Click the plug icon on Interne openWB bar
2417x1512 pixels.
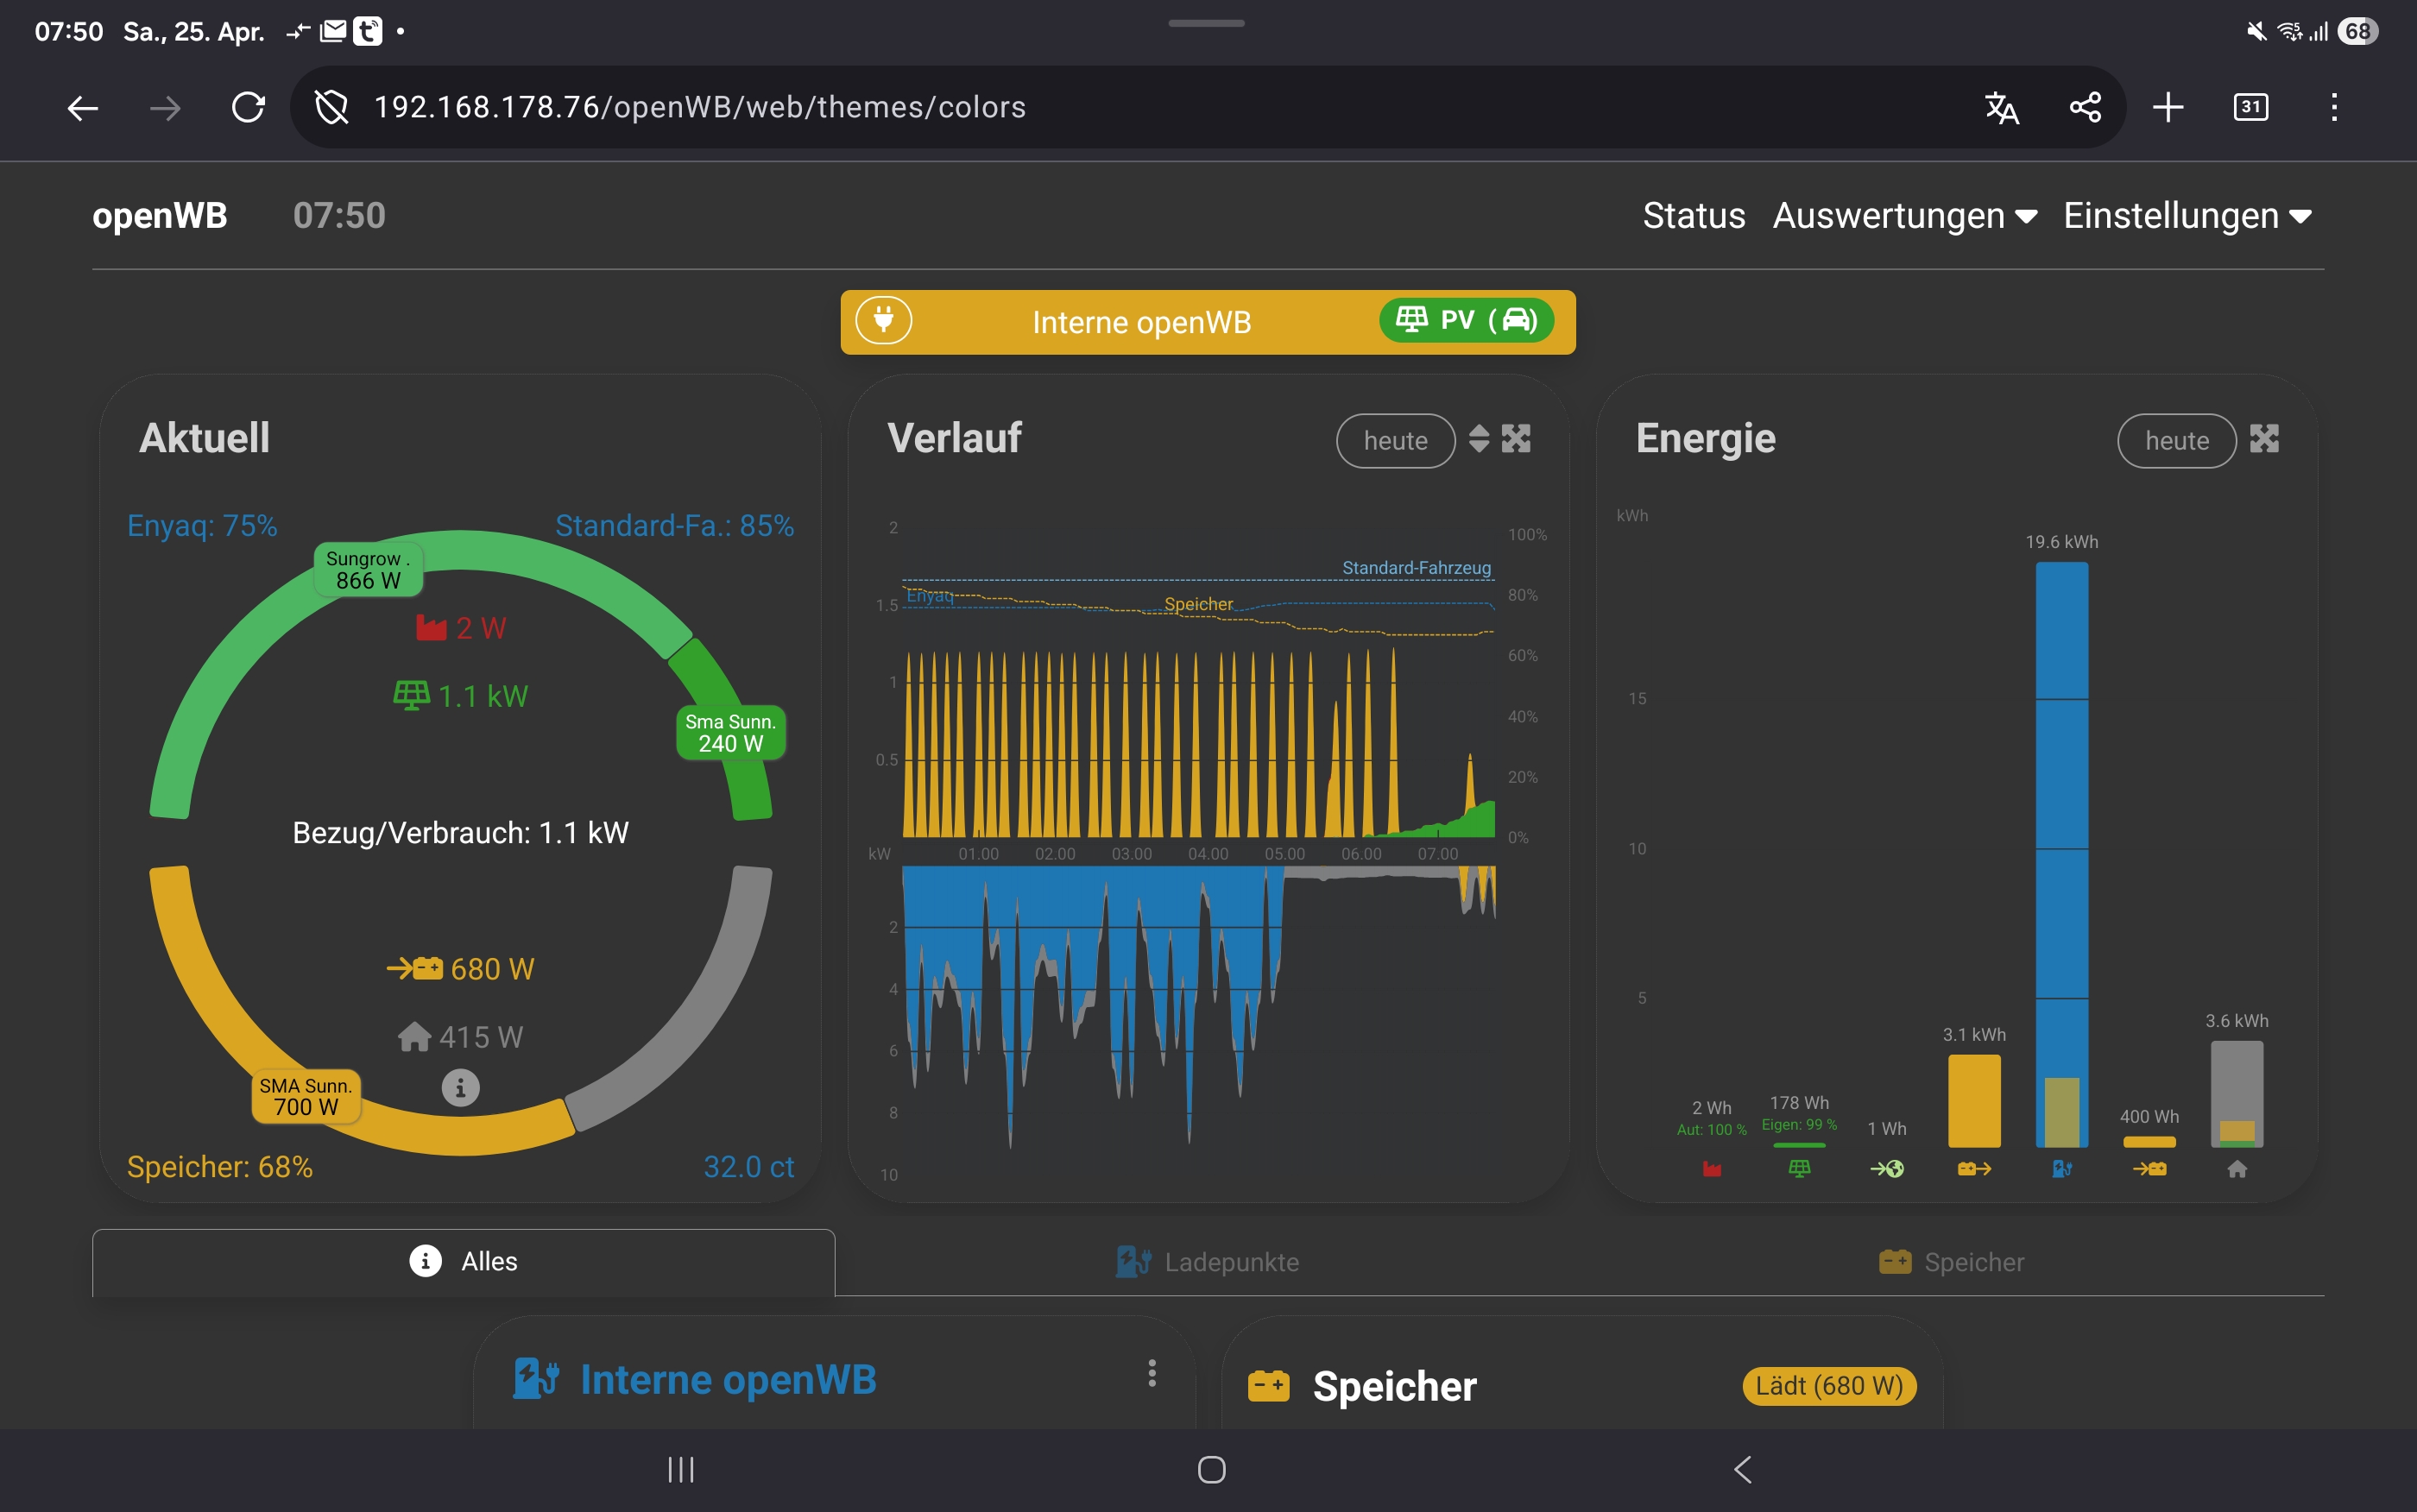(883, 321)
